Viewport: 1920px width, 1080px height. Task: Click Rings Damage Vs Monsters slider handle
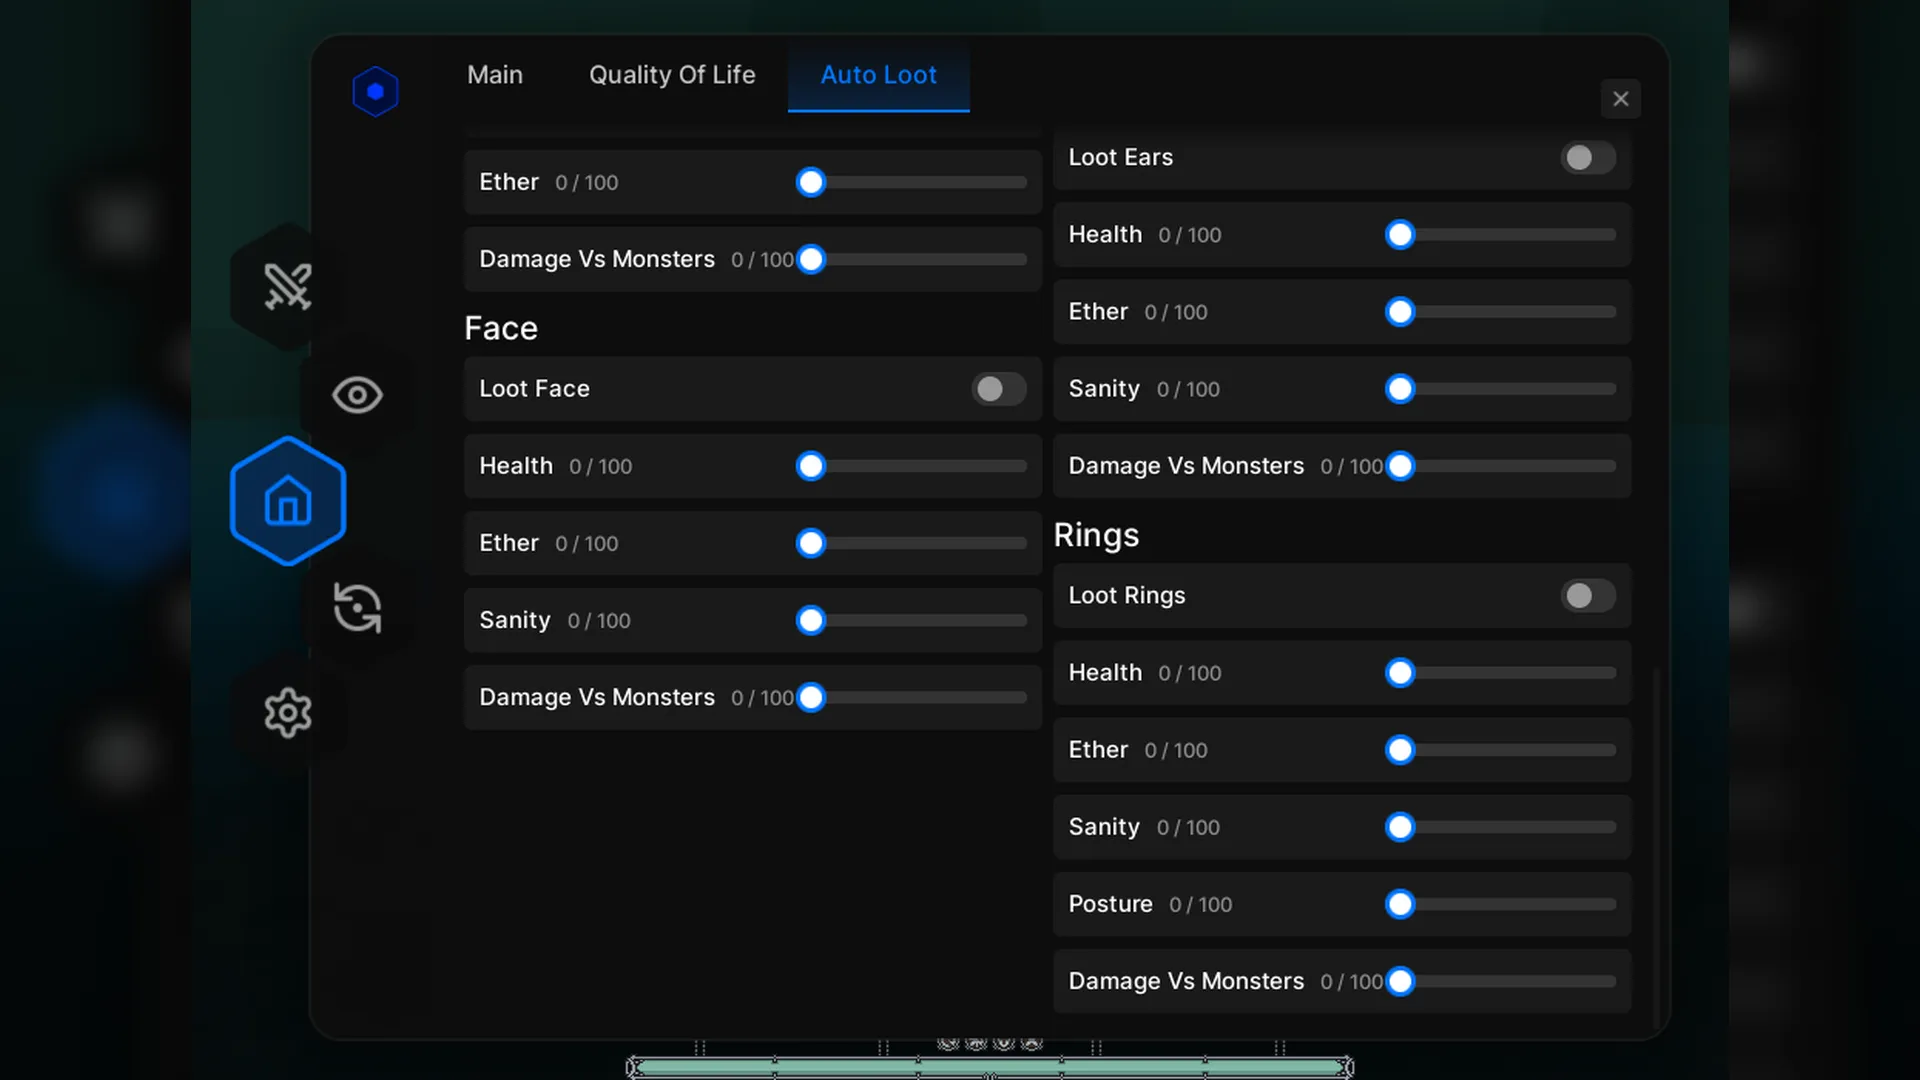pos(1400,981)
